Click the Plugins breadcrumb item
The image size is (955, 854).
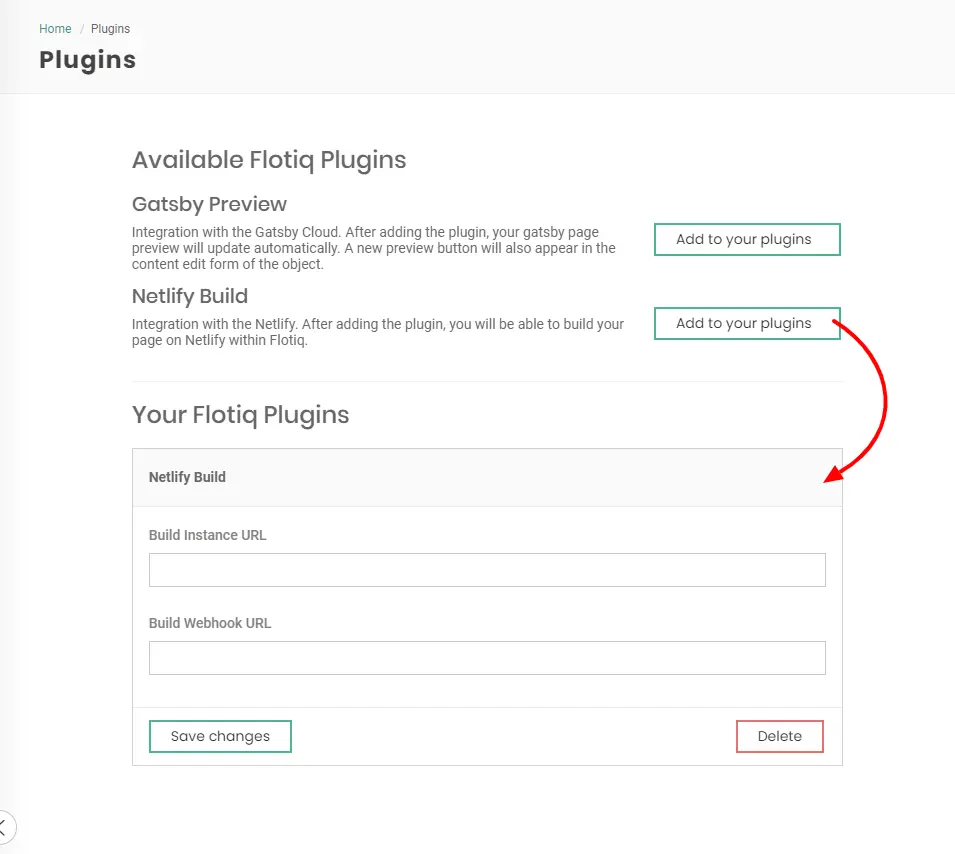110,29
